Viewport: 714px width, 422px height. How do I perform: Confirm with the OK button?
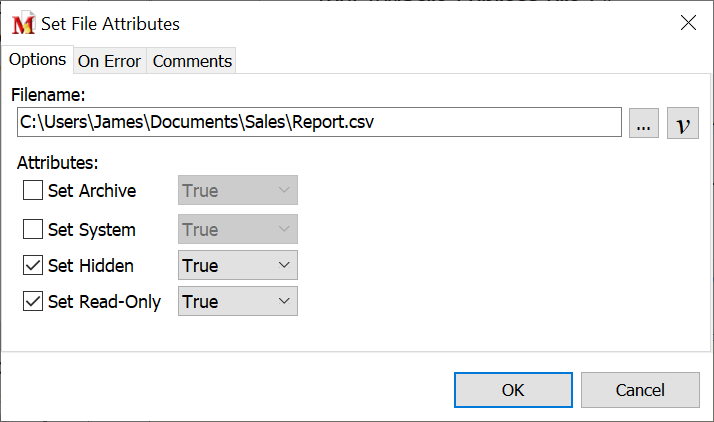pos(513,390)
